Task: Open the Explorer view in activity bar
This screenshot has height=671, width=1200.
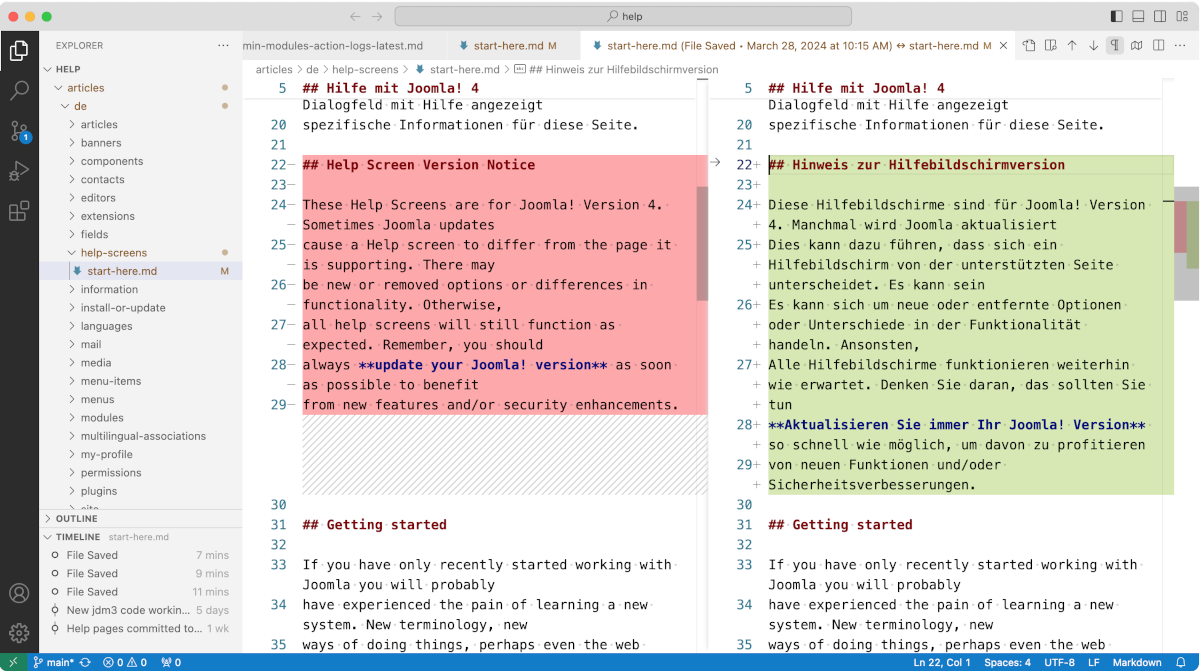Action: (x=19, y=50)
